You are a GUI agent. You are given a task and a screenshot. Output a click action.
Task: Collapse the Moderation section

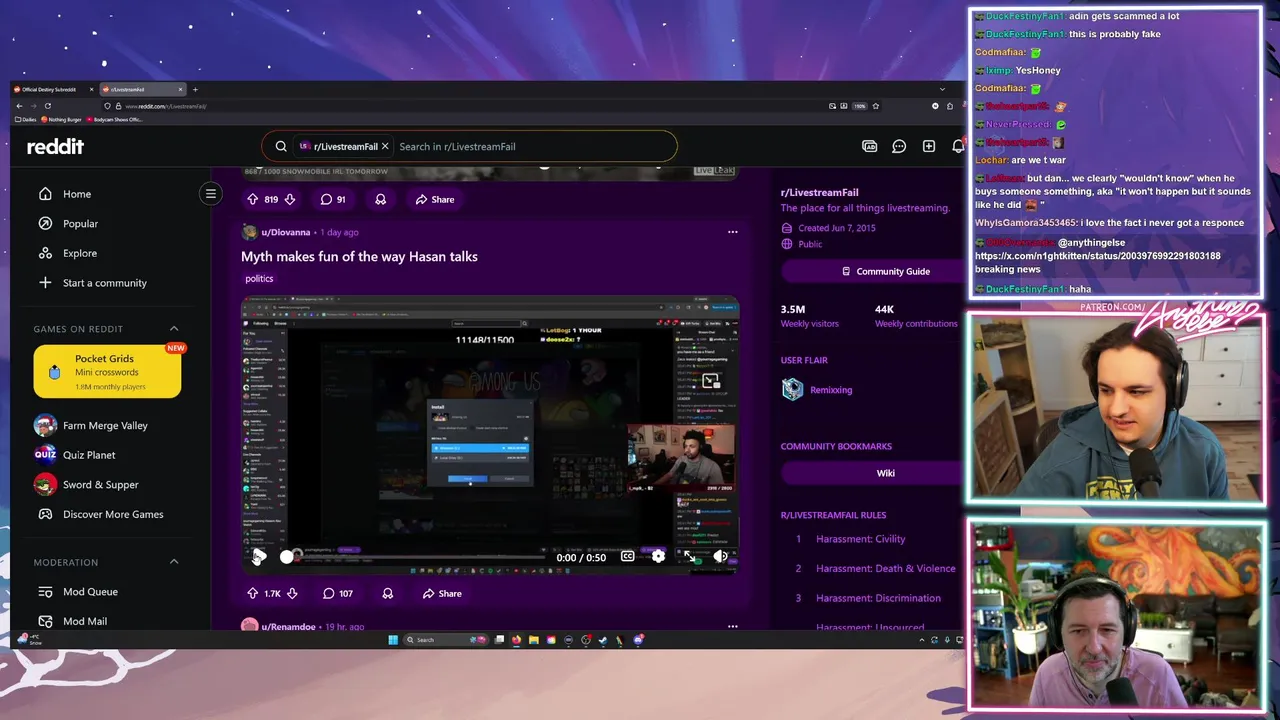point(174,562)
